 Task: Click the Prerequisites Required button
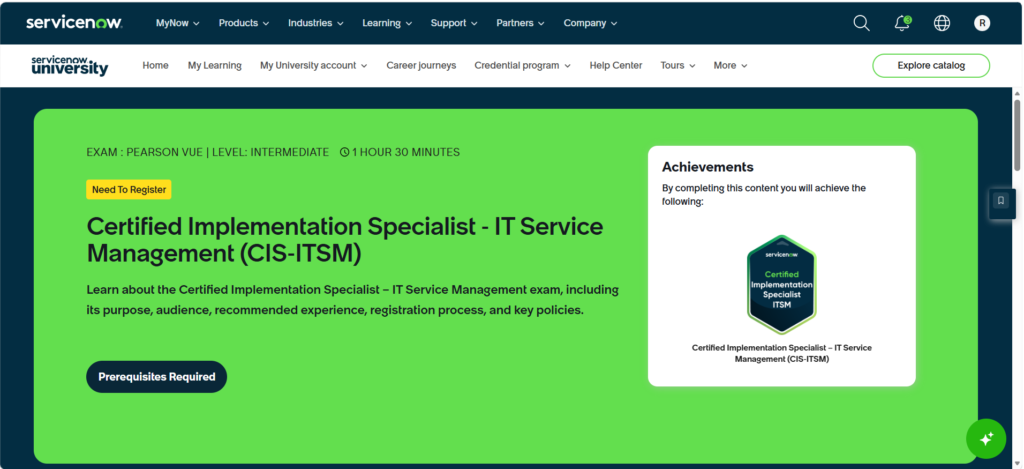point(157,377)
